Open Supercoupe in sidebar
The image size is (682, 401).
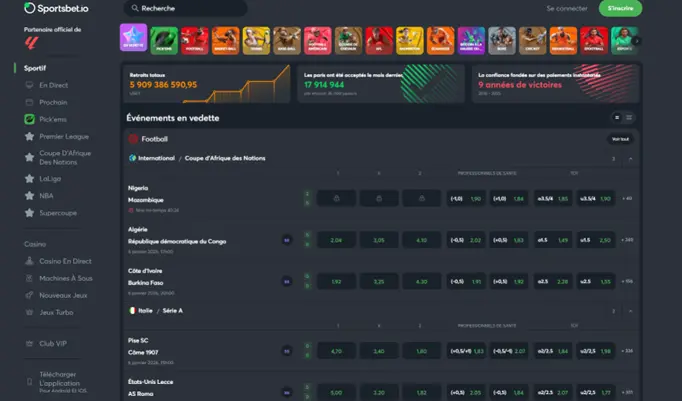point(58,213)
